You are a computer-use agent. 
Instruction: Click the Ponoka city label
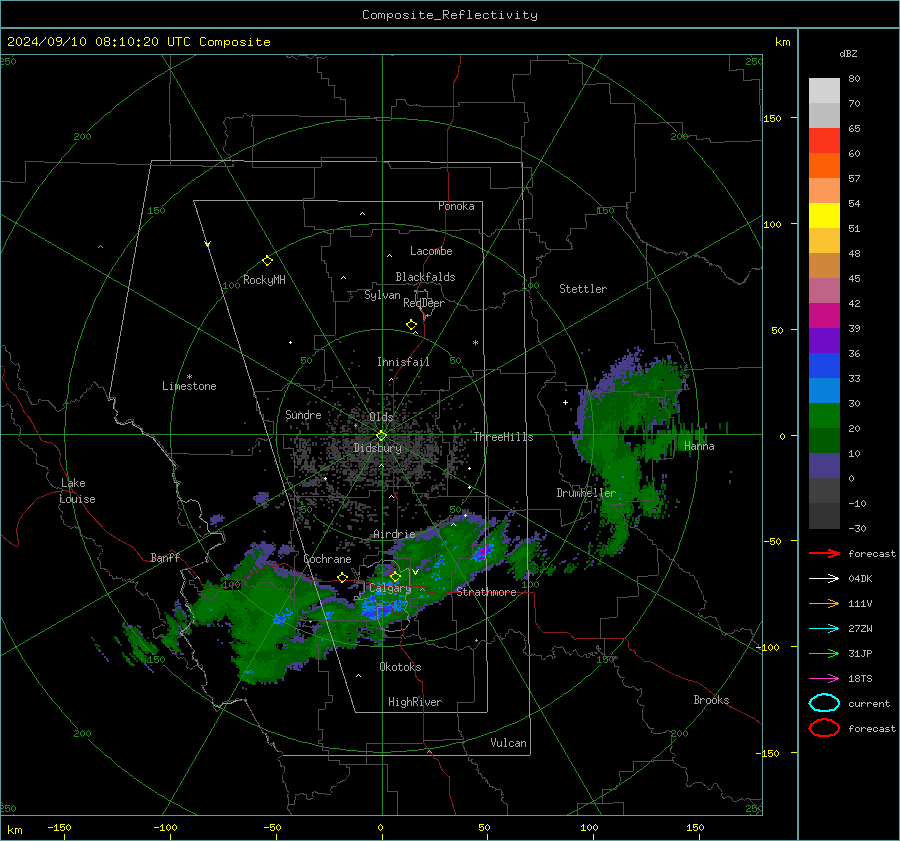coord(456,206)
